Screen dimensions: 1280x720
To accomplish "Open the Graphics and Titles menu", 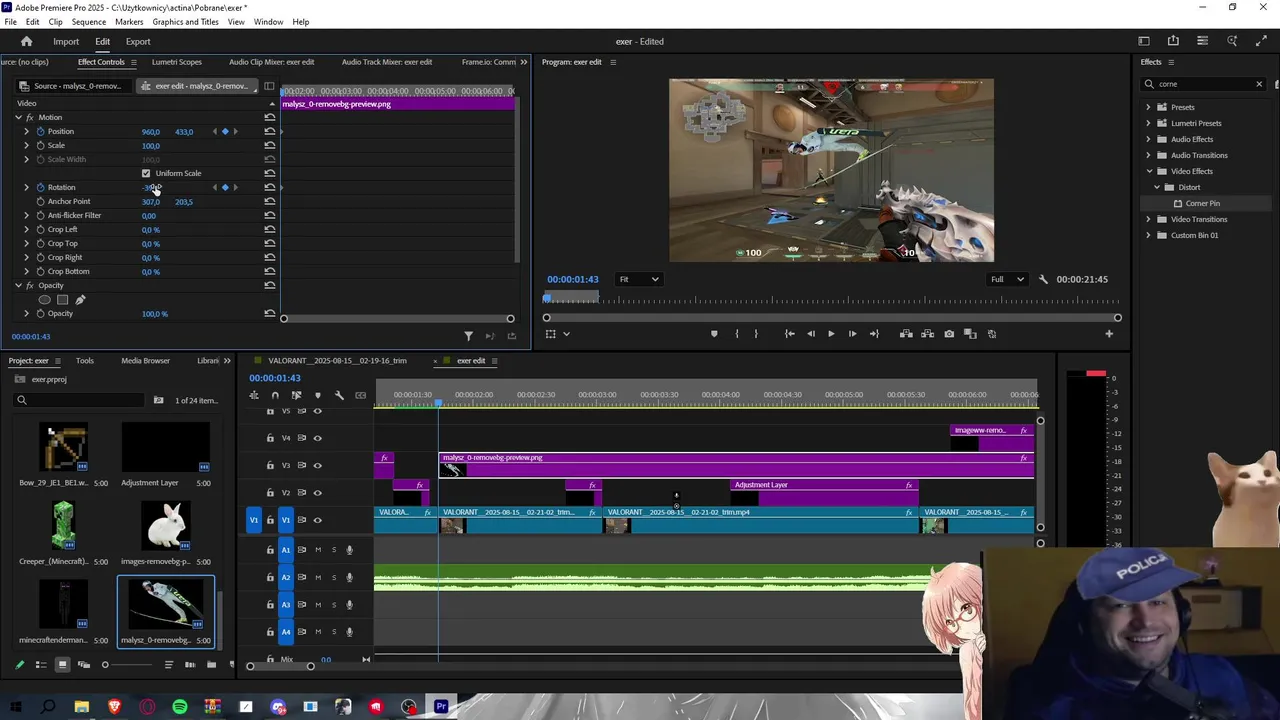I will (x=185, y=22).
